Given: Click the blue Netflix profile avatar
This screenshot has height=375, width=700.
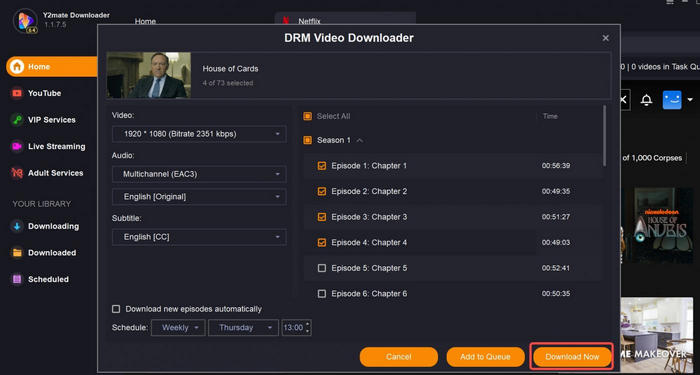Looking at the screenshot, I should (x=672, y=100).
